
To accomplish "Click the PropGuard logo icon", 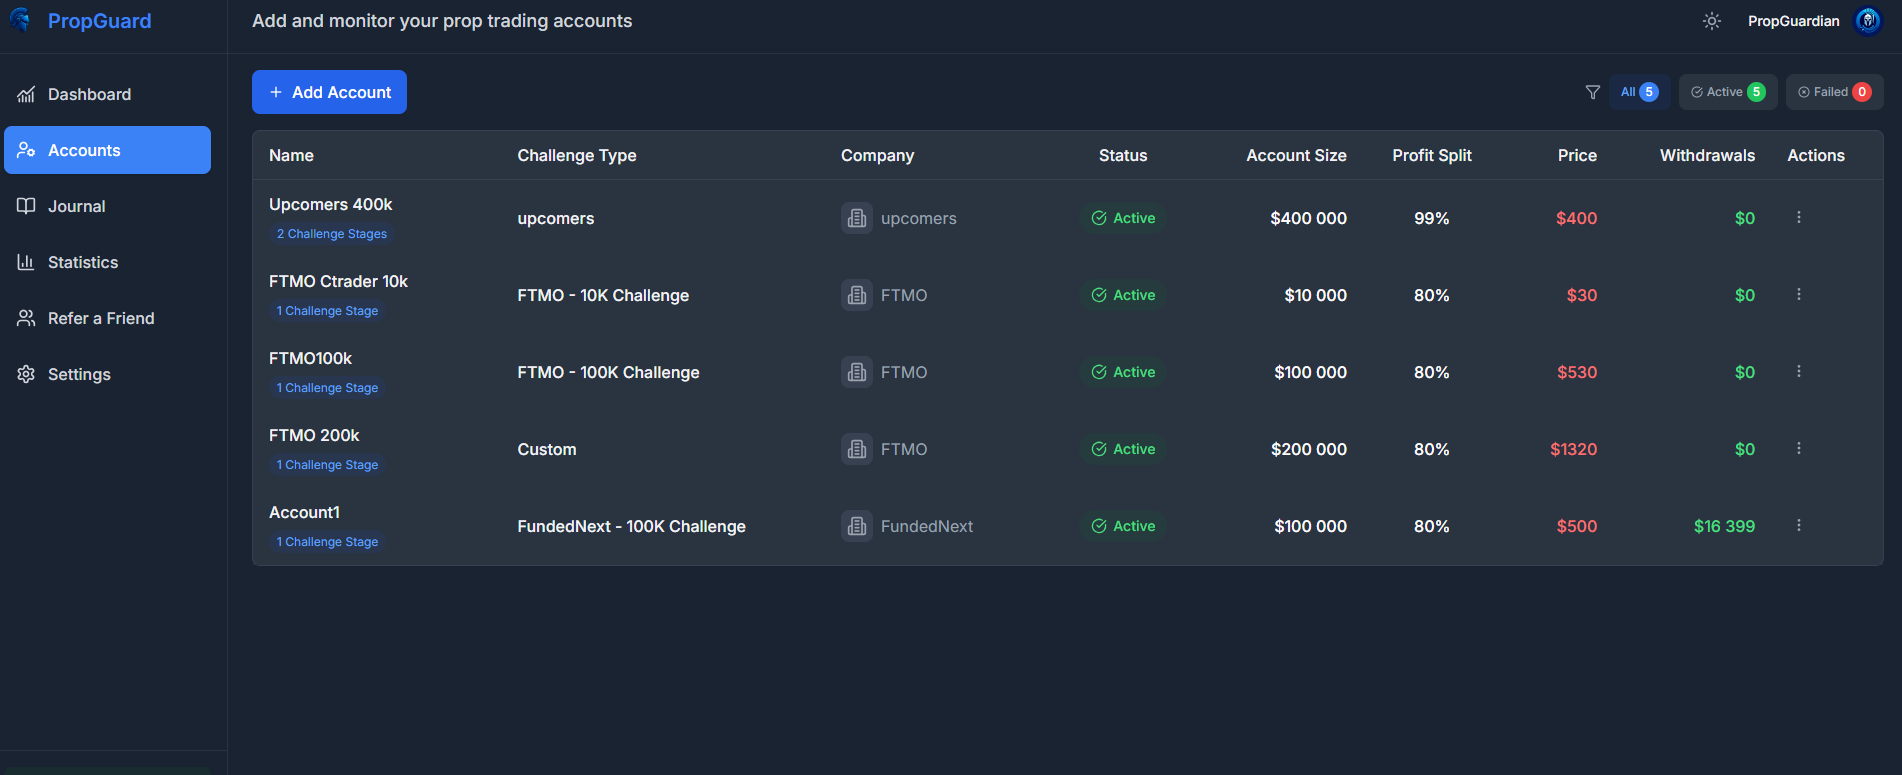I will (x=21, y=20).
